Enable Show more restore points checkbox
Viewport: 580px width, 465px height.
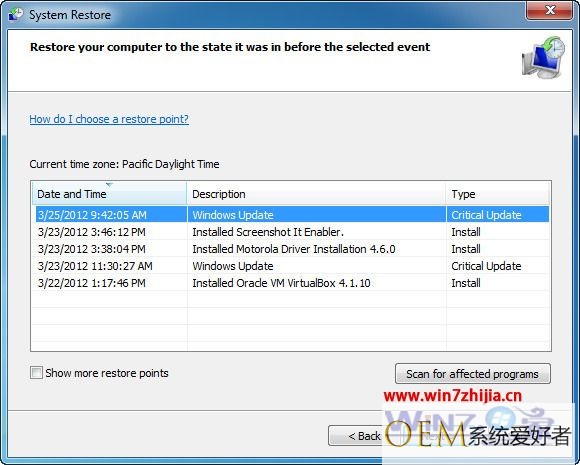(x=36, y=373)
